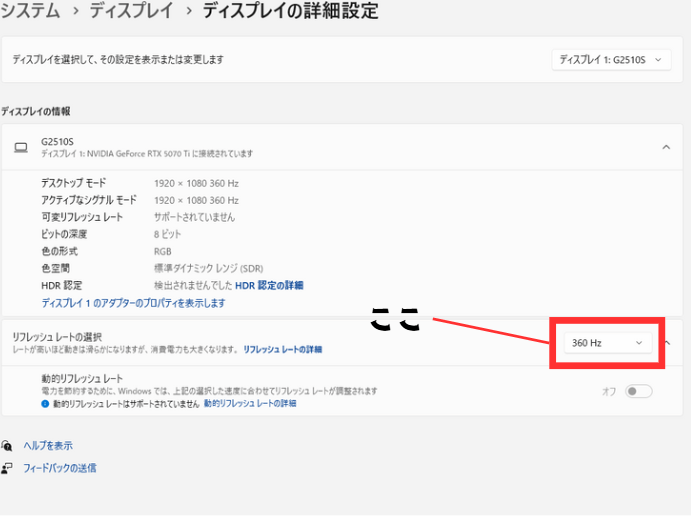Open the 360 Hz refresh rate dropdown
This screenshot has width=691, height=516.
[x=608, y=343]
